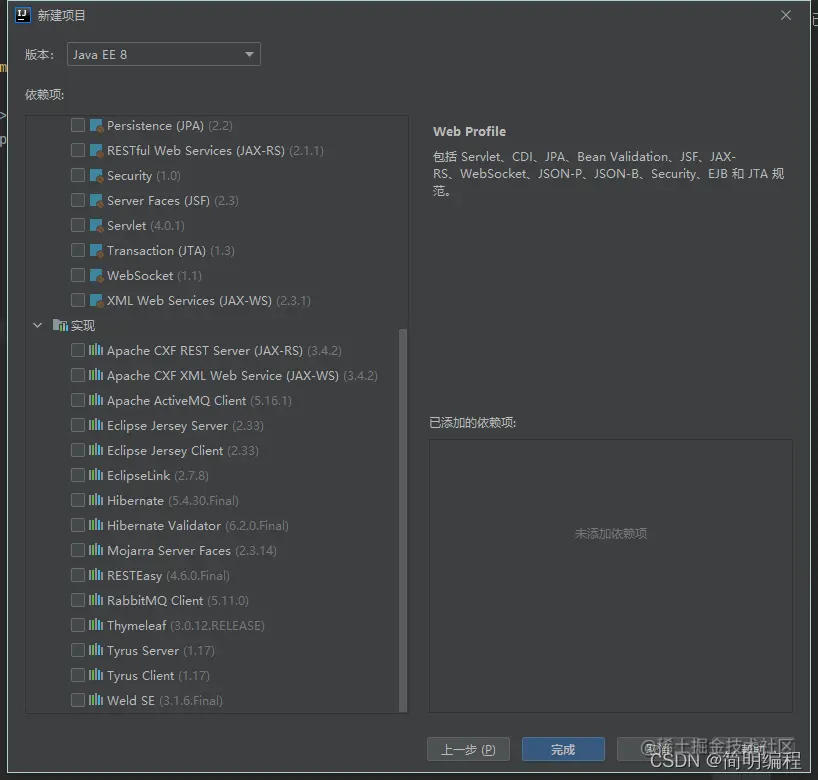
Task: Click the XML Web Services (JAX-WS) icon
Action: (x=96, y=301)
